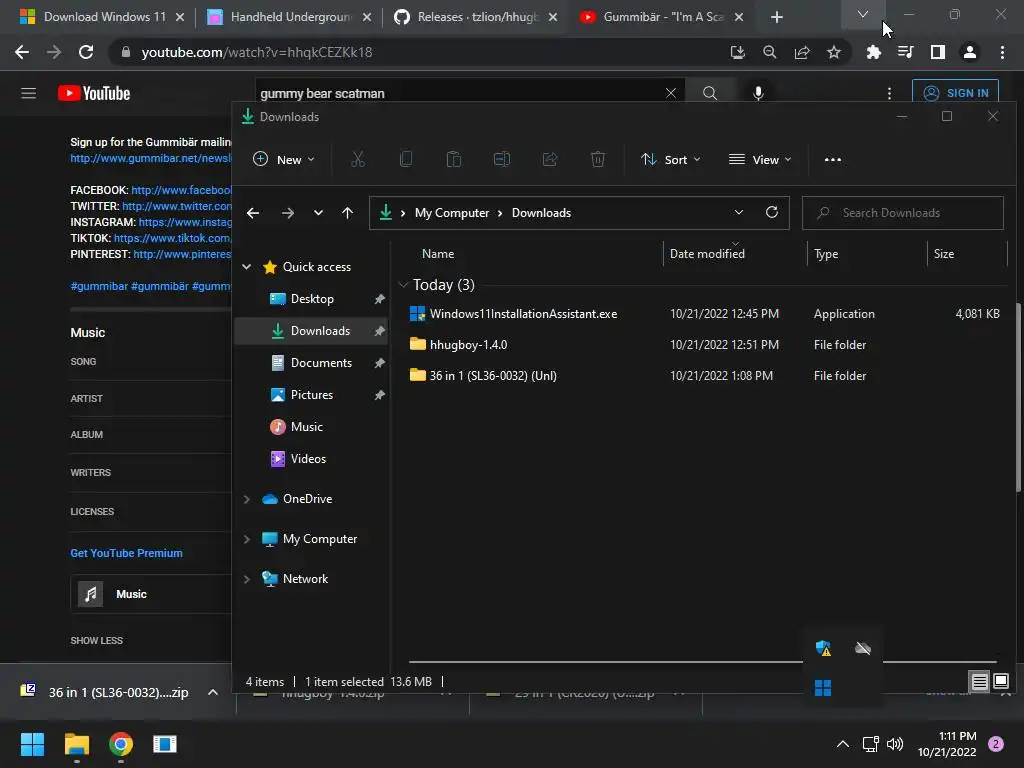Click the Copy icon in Explorer toolbar
The image size is (1024, 768).
[x=406, y=159]
